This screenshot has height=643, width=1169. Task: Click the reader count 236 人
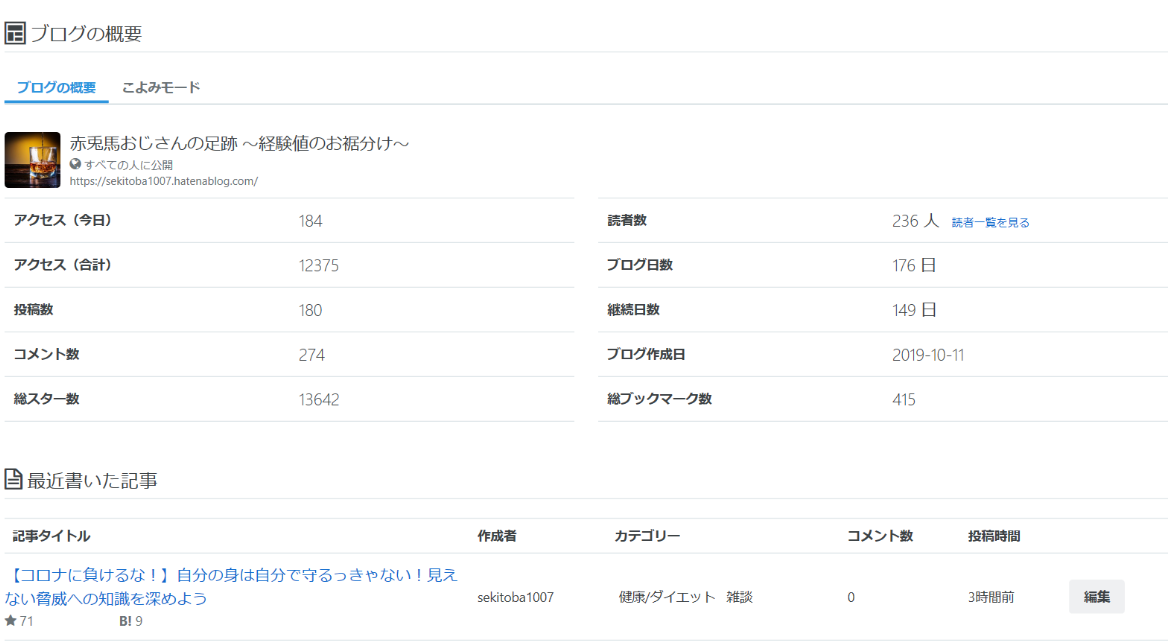point(916,221)
